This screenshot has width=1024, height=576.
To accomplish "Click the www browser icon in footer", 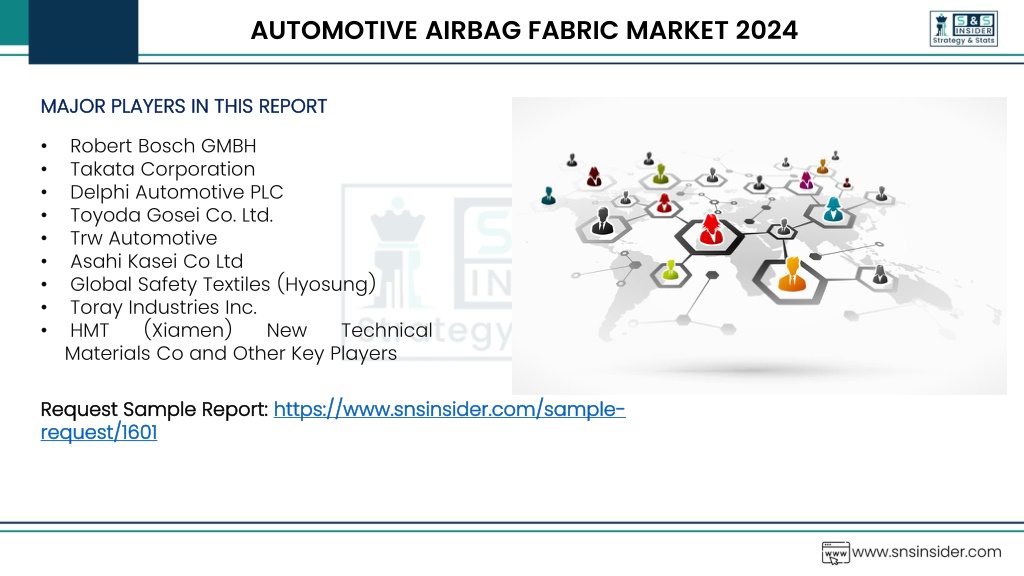I will [835, 552].
